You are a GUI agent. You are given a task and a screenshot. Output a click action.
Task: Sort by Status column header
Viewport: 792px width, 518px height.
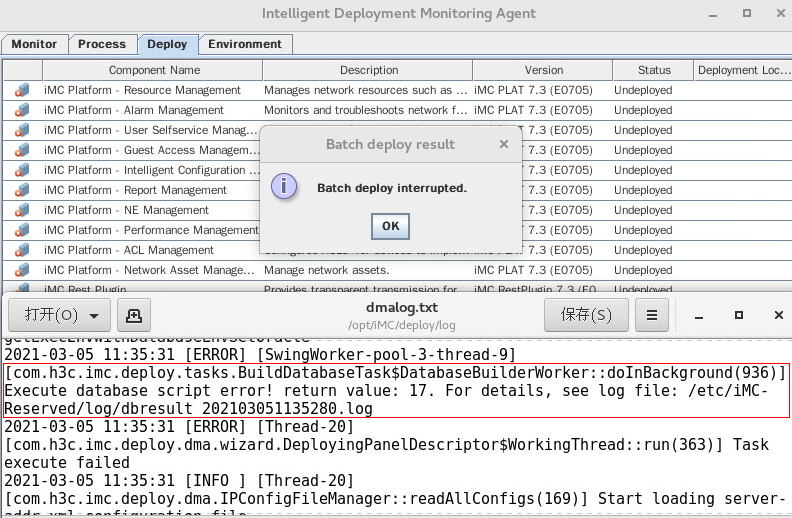(654, 70)
